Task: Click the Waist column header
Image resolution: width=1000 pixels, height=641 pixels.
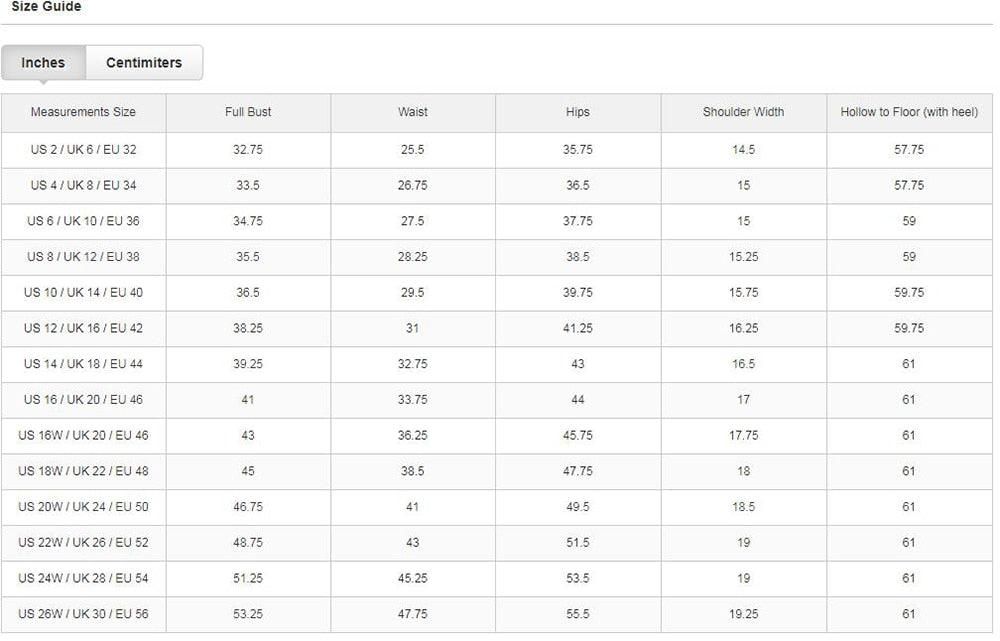Action: coord(413,112)
